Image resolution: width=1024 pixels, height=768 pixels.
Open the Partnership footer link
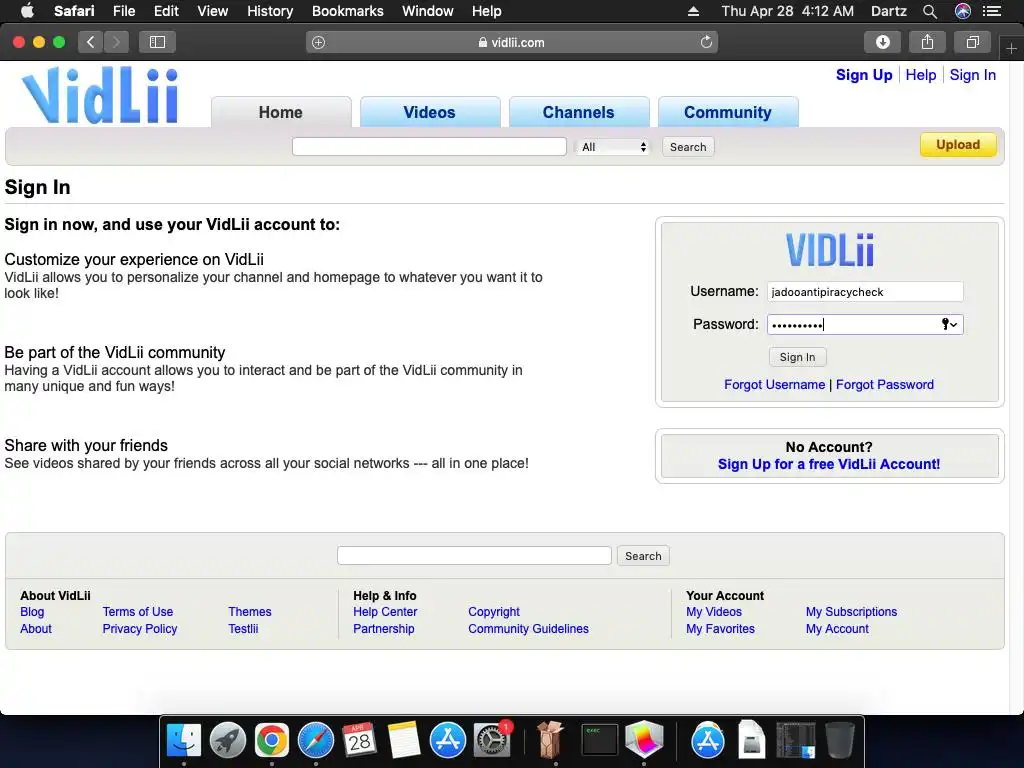pyautogui.click(x=383, y=629)
